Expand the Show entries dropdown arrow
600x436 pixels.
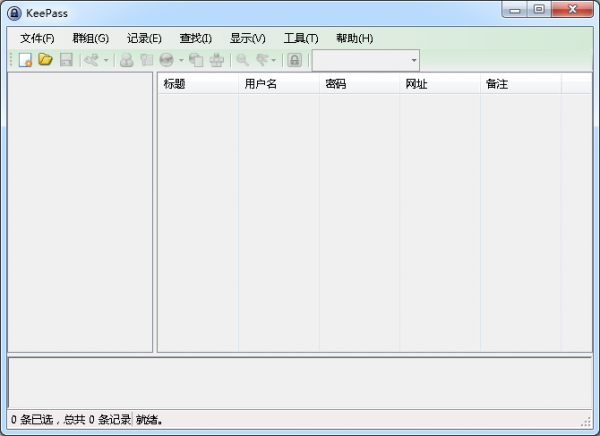274,60
